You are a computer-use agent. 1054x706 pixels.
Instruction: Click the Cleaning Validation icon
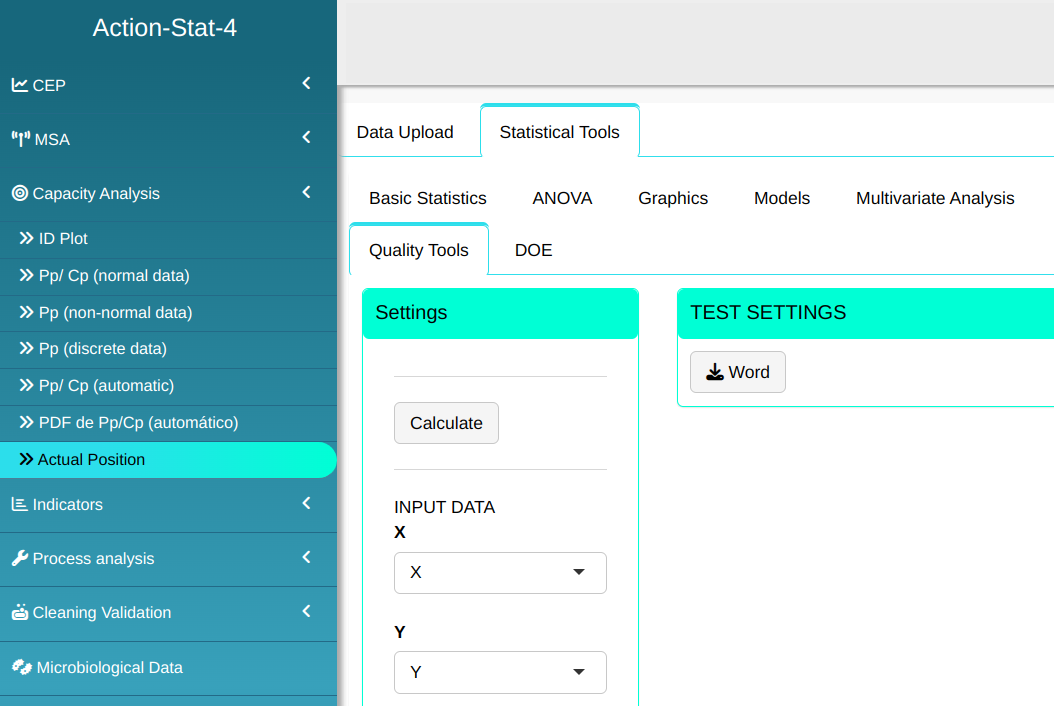tap(19, 612)
